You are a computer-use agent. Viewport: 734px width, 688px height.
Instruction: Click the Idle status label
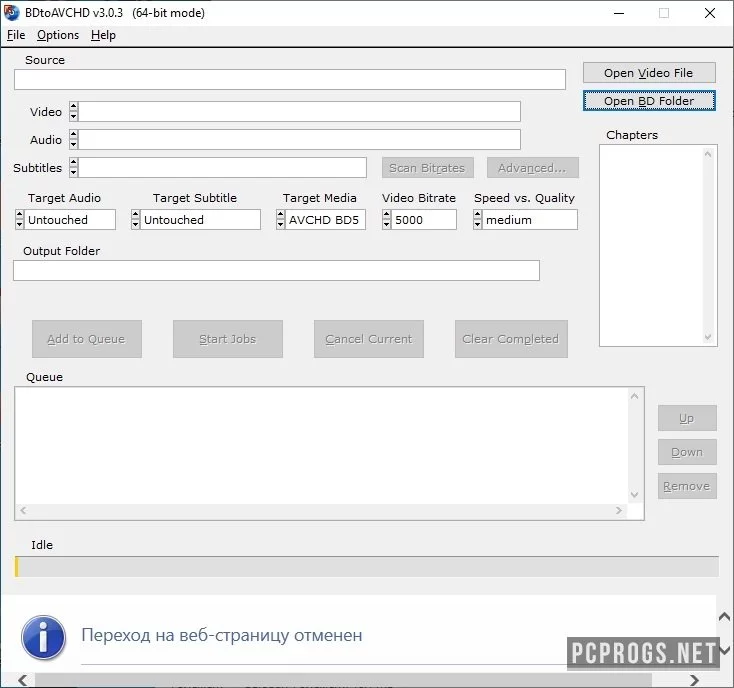[x=42, y=545]
